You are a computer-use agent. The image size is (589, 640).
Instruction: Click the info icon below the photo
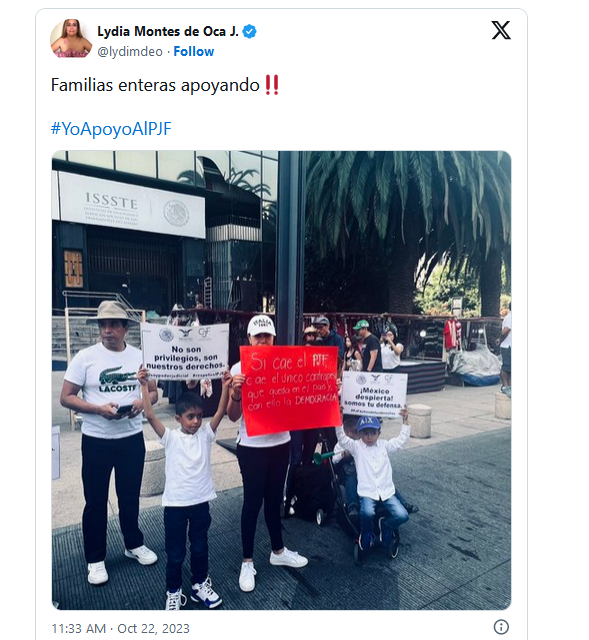point(501,627)
